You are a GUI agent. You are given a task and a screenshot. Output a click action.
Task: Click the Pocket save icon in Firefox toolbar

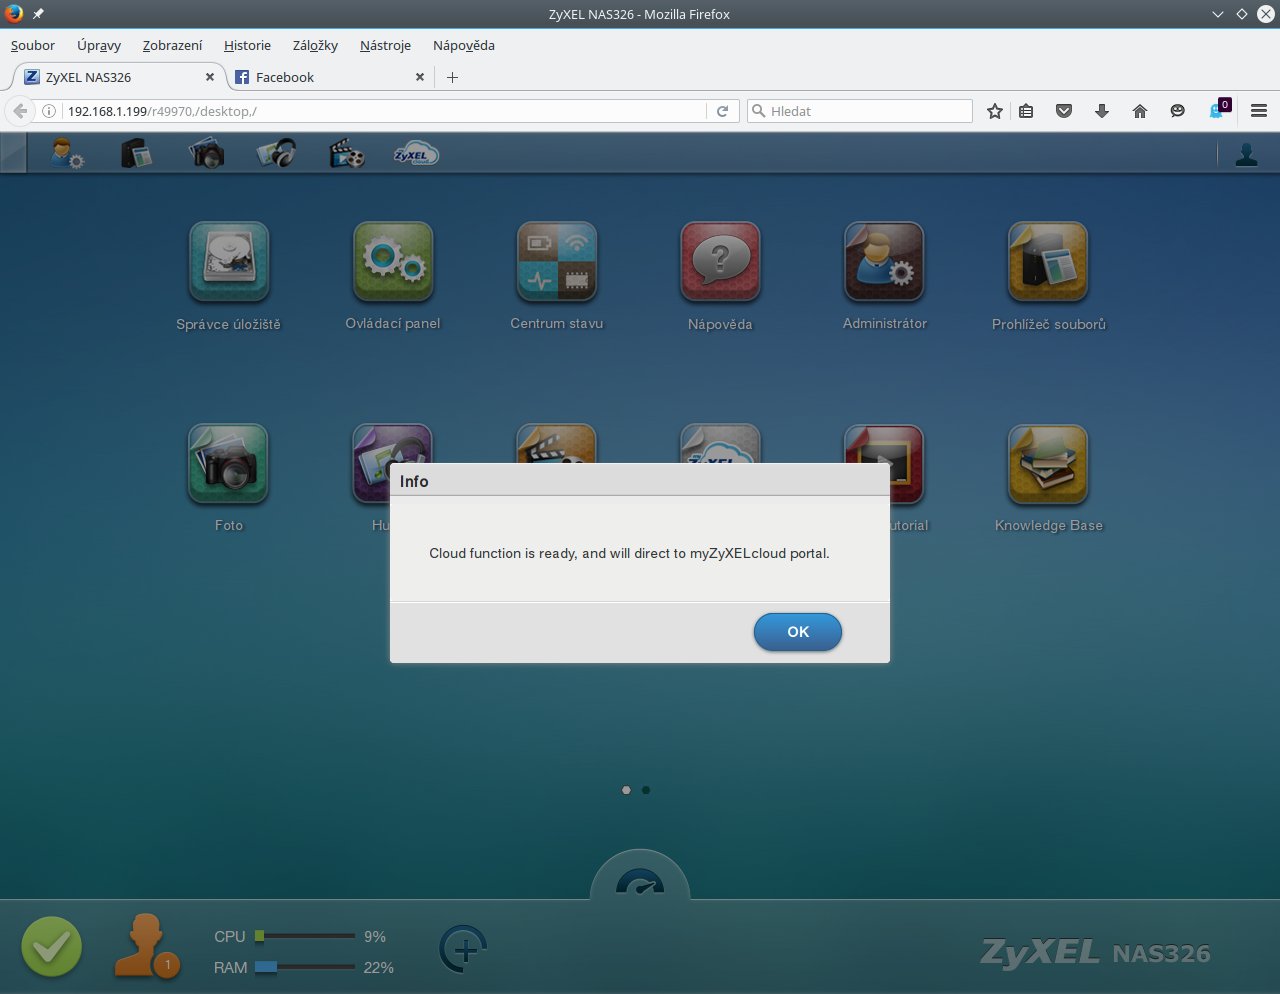1064,111
